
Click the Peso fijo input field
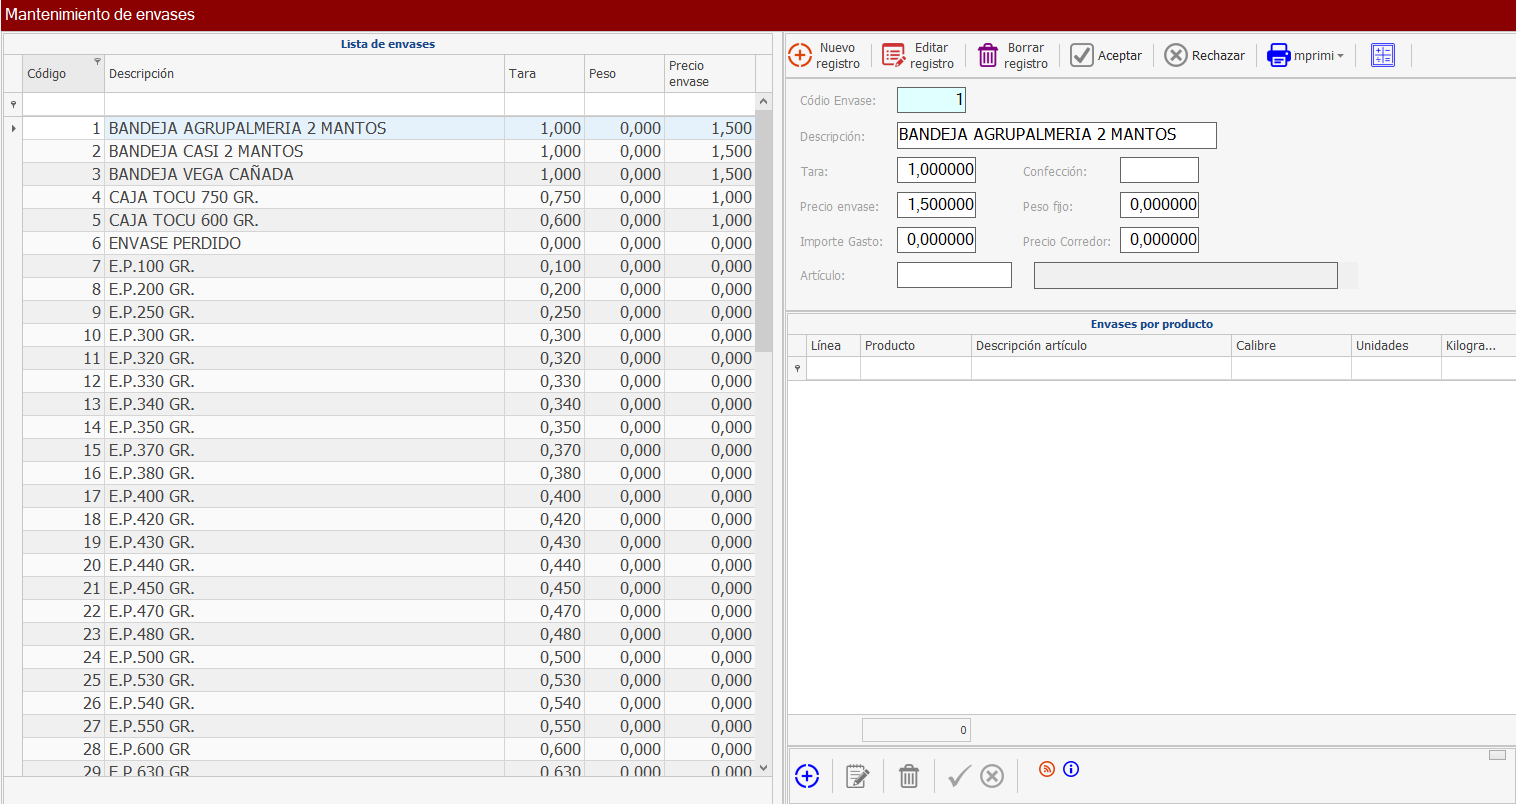1159,205
